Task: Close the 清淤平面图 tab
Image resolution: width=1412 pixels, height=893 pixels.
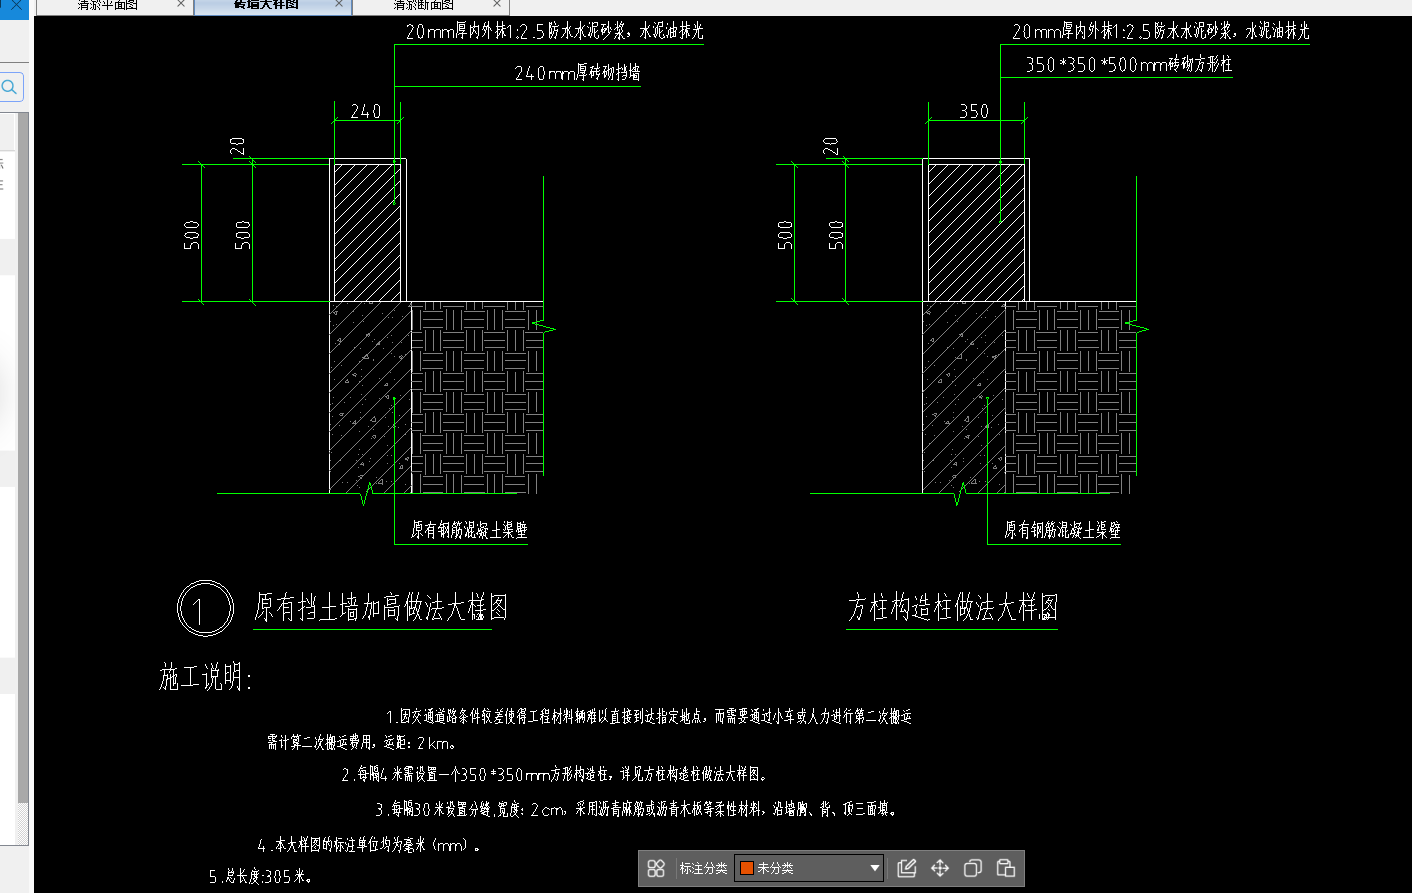Action: (x=181, y=4)
